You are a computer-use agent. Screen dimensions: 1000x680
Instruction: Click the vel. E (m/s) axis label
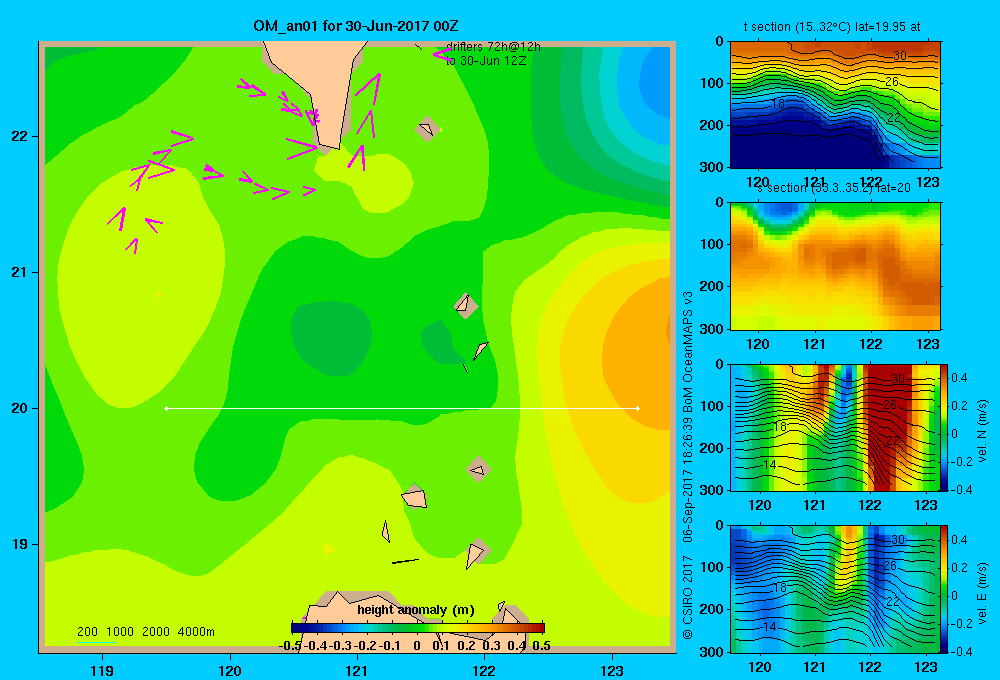pos(983,593)
